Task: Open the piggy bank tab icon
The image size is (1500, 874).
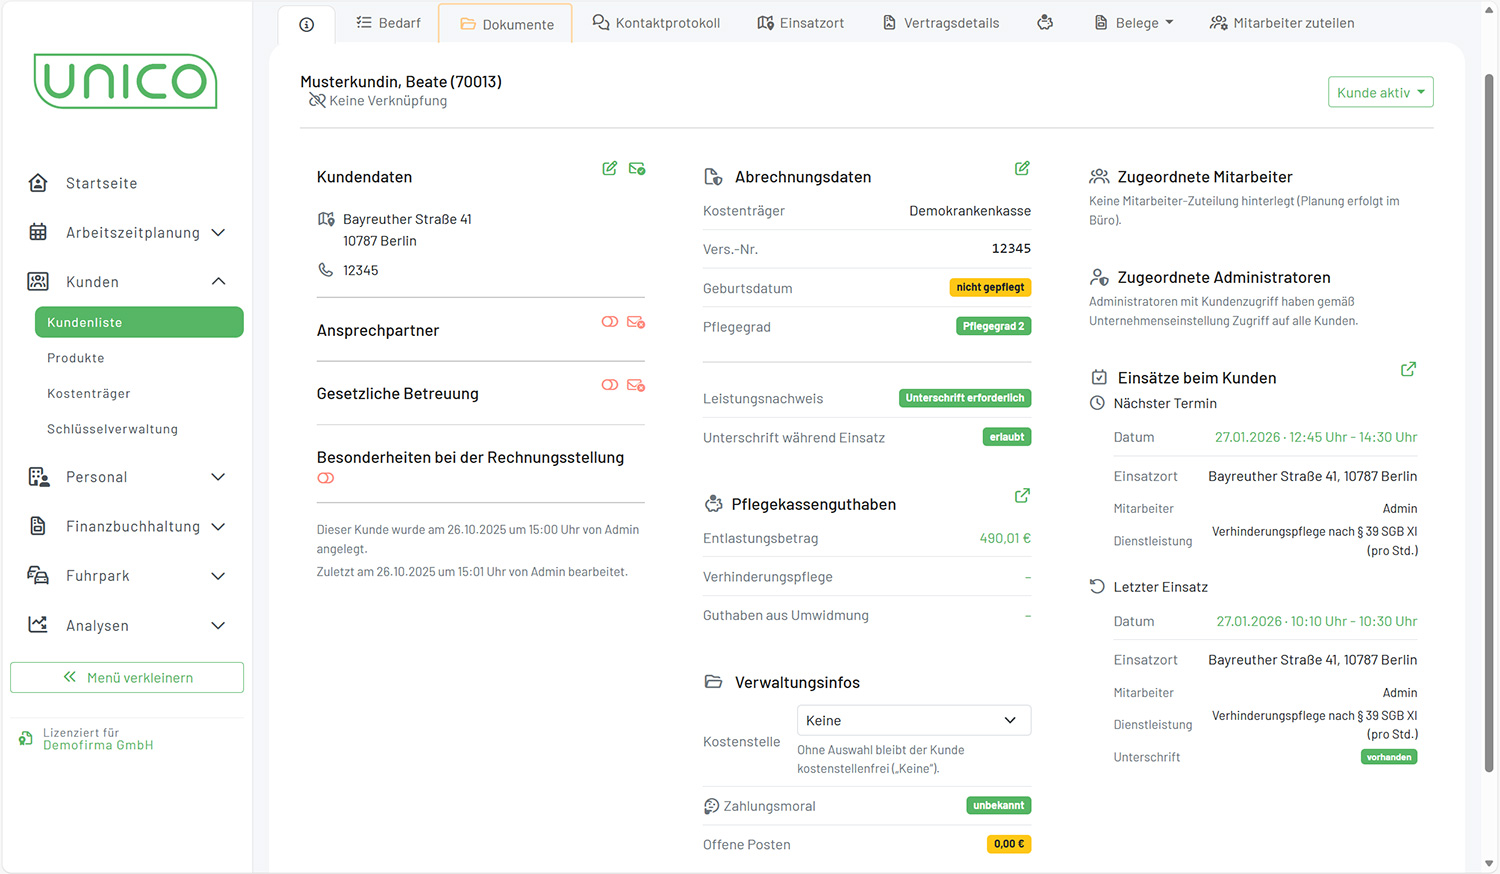Action: [1045, 23]
